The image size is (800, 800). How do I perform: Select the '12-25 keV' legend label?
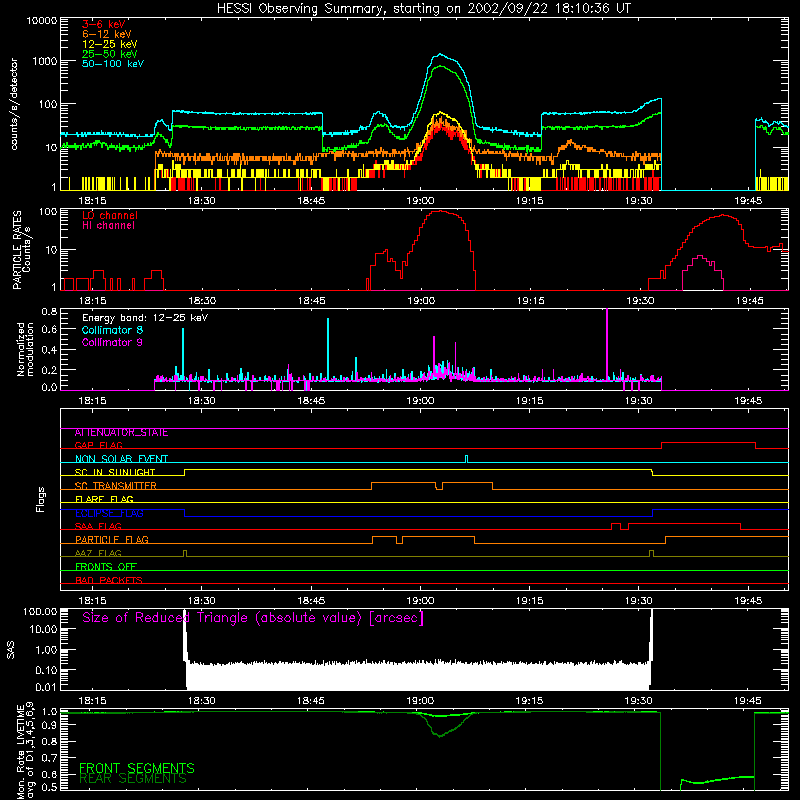[x=110, y=44]
